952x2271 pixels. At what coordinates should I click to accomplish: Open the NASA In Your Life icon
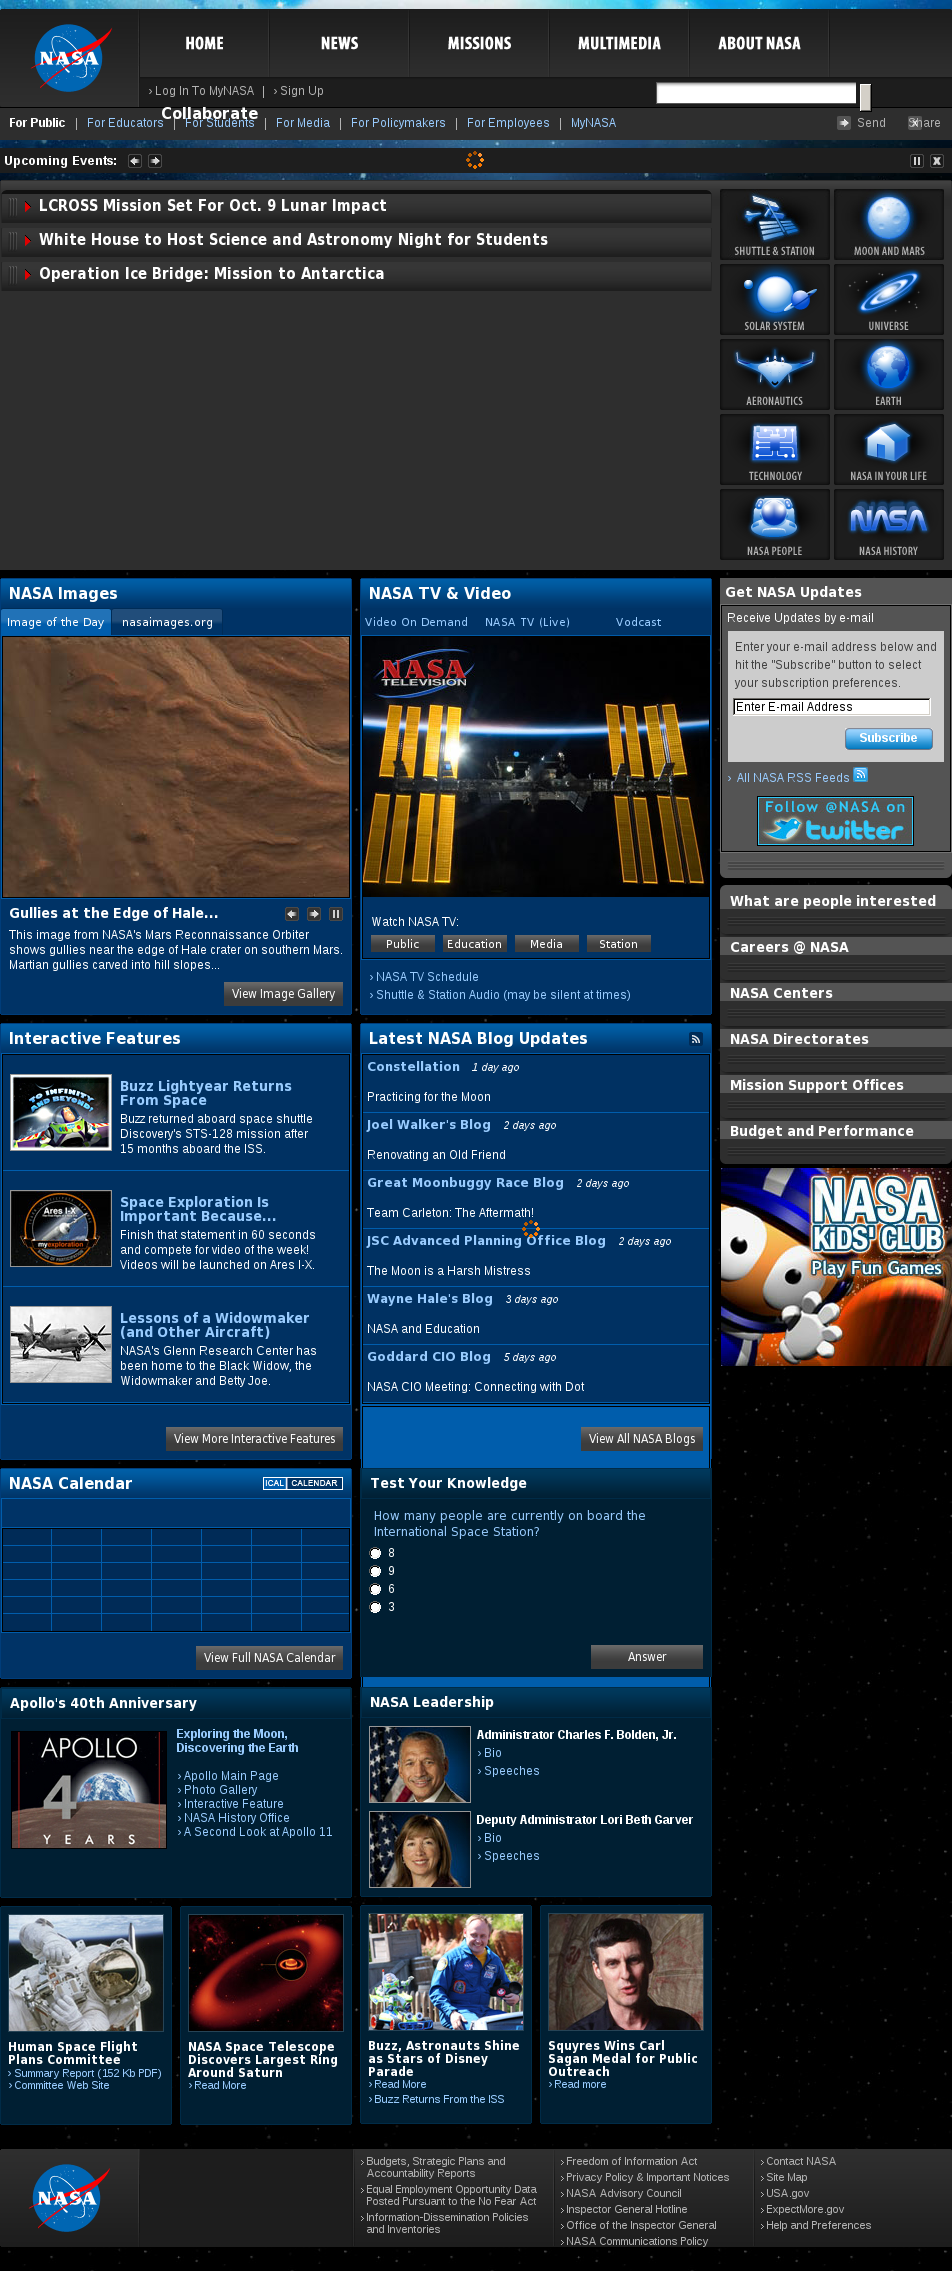pyautogui.click(x=889, y=449)
